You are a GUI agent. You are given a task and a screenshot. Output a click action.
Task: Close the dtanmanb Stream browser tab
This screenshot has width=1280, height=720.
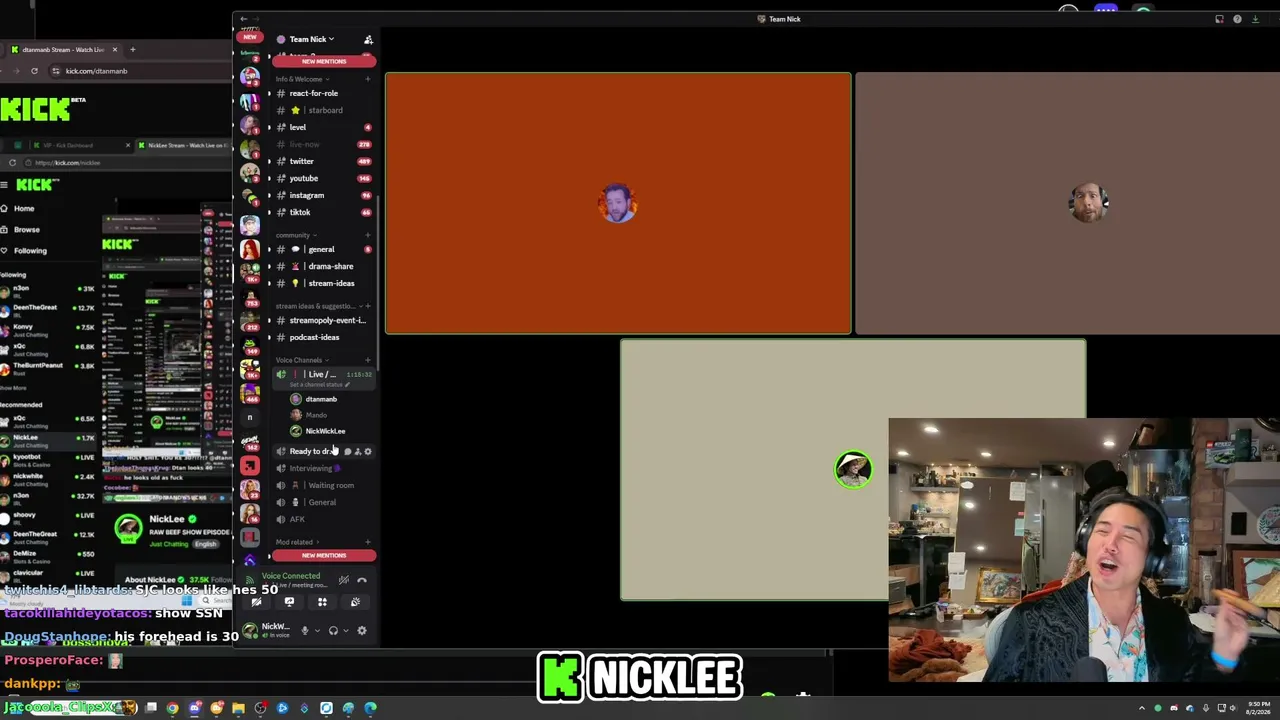(x=115, y=49)
